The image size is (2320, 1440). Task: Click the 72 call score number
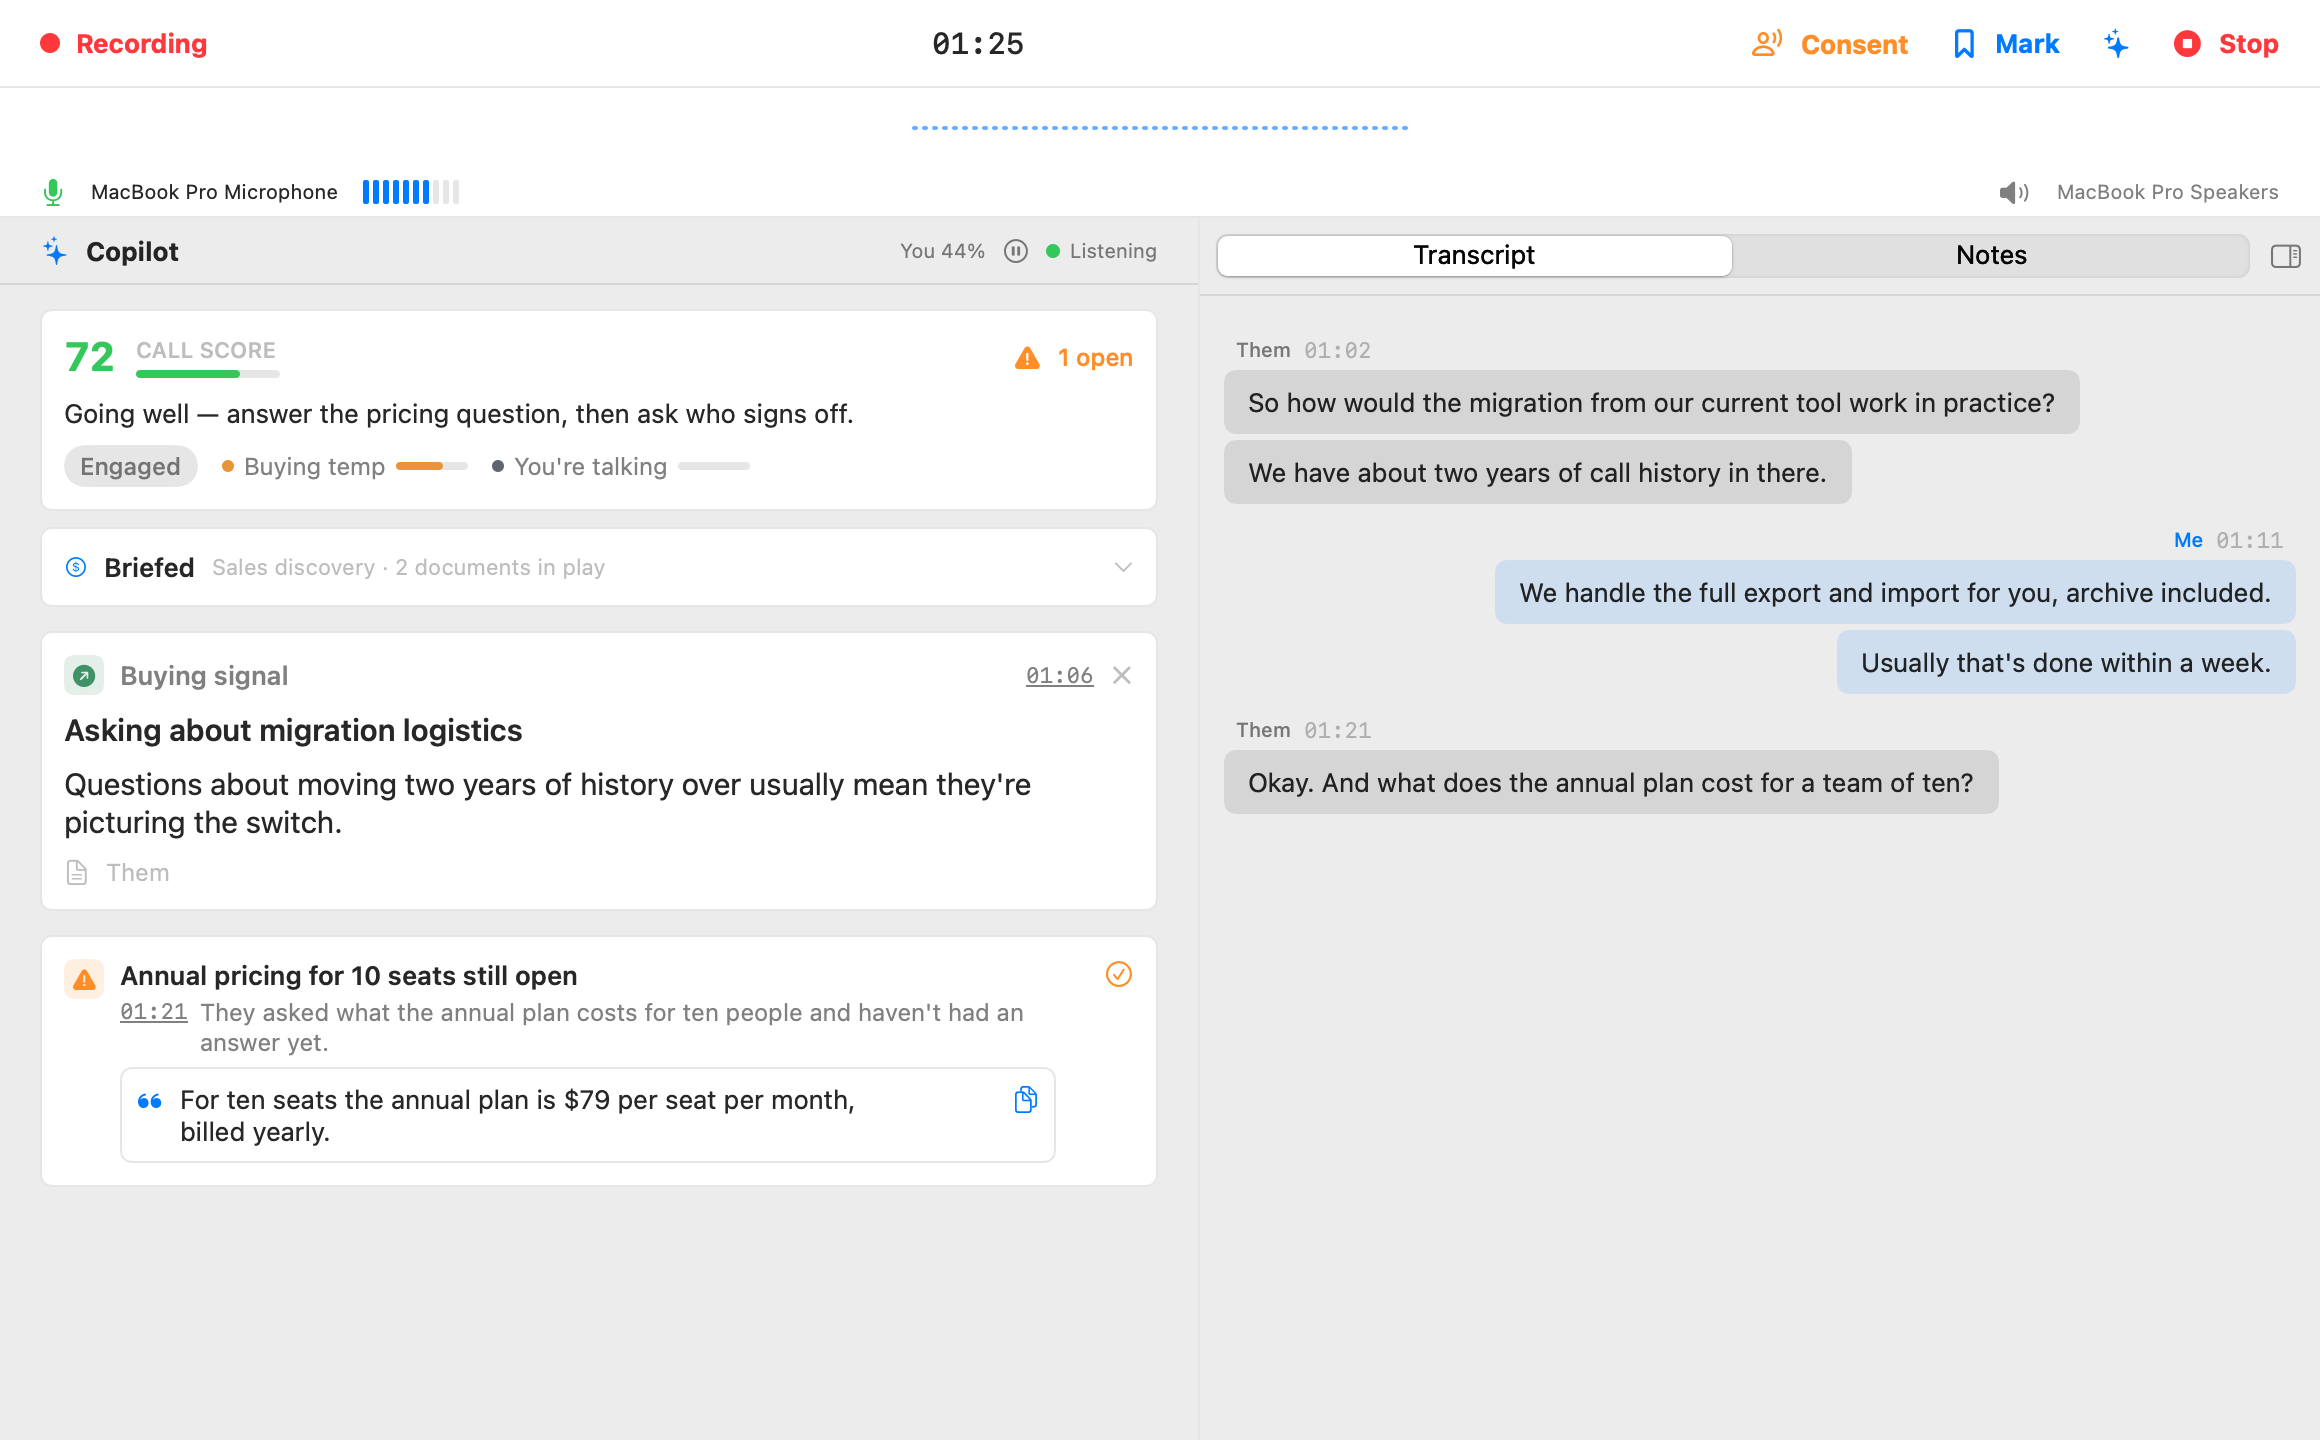[89, 357]
